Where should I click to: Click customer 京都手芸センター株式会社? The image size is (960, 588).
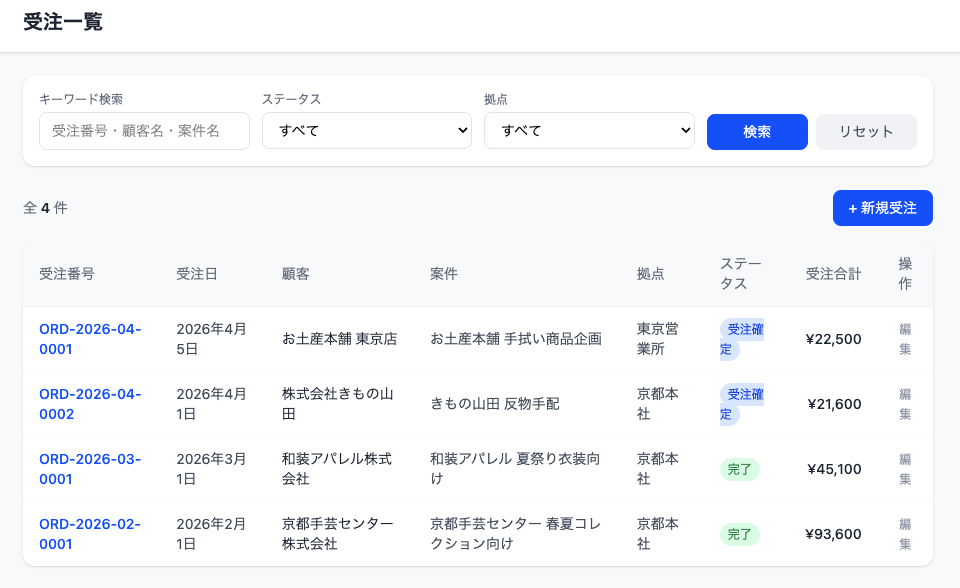337,534
